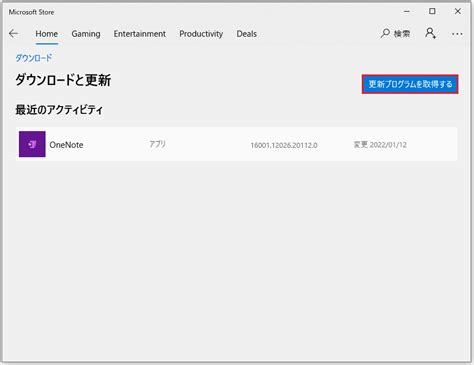Screen dimensions: 474x365
Task: Switch to the Home tab
Action: [x=47, y=34]
